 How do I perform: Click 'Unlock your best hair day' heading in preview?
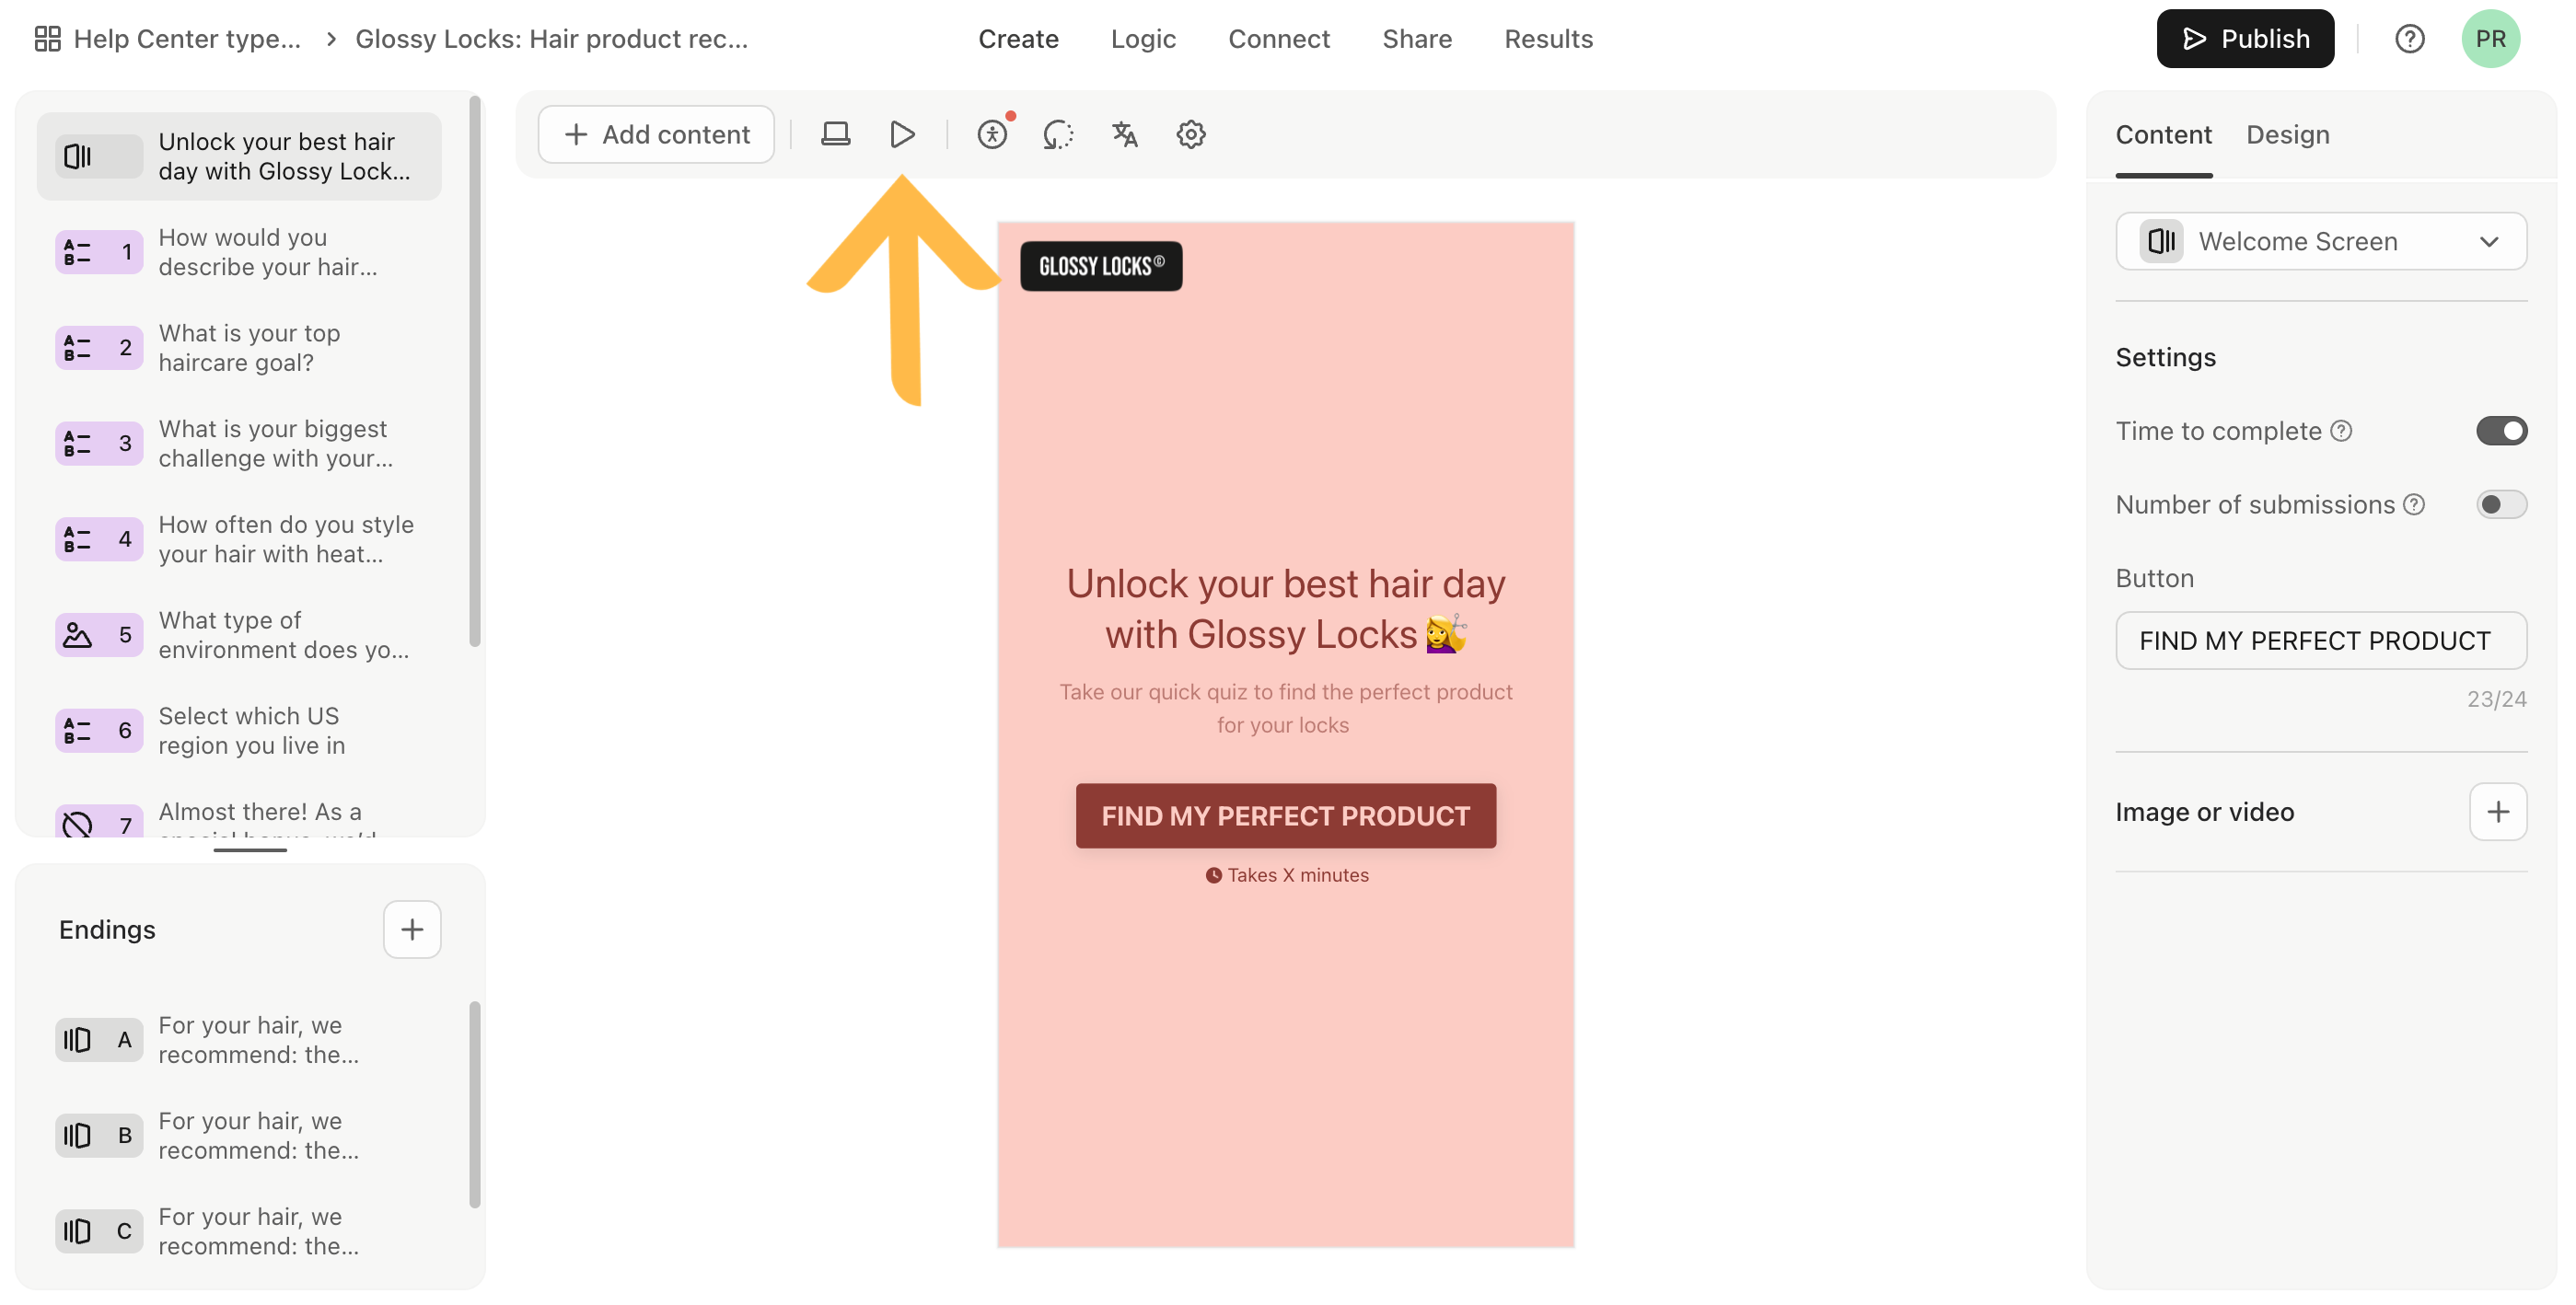[1285, 609]
